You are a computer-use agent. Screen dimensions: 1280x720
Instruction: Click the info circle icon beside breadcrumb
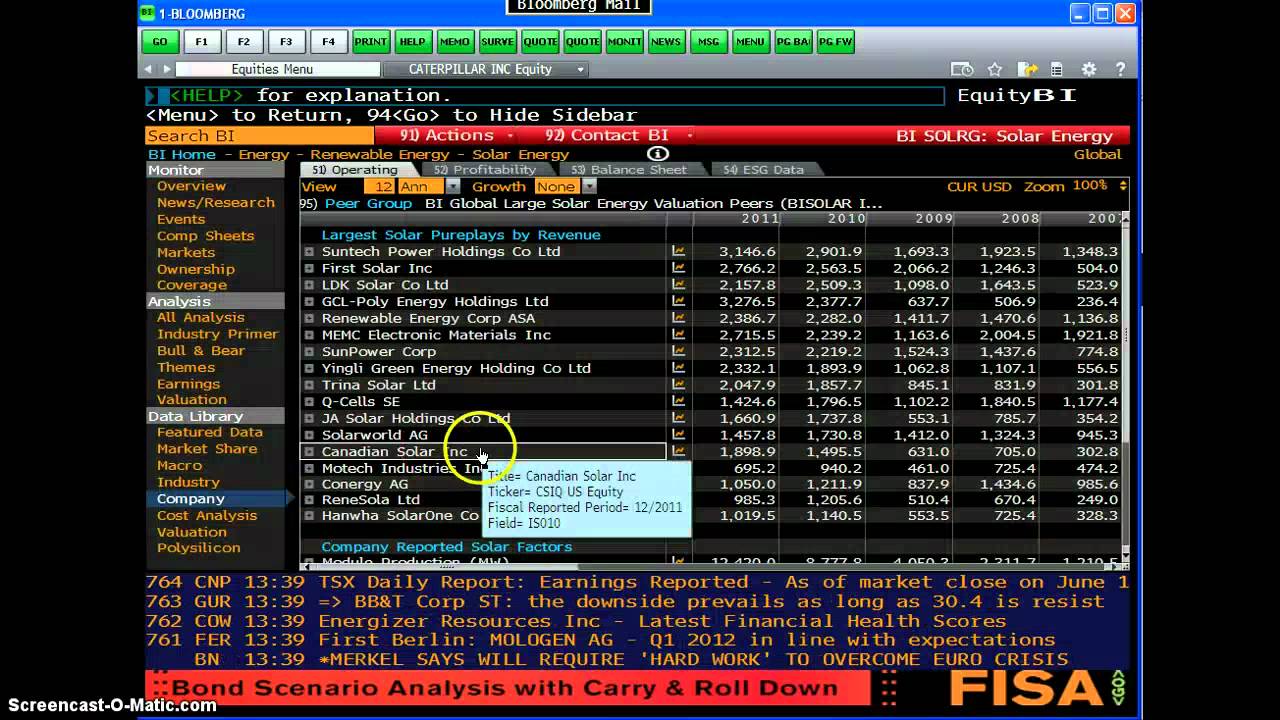(x=657, y=153)
